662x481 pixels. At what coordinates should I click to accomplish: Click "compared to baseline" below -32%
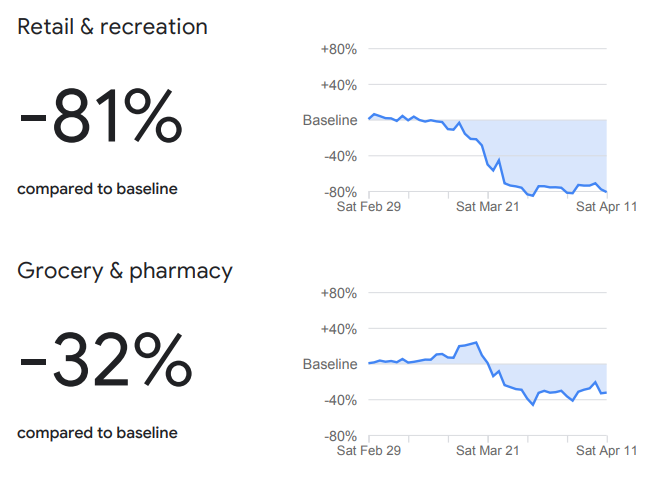pyautogui.click(x=97, y=433)
